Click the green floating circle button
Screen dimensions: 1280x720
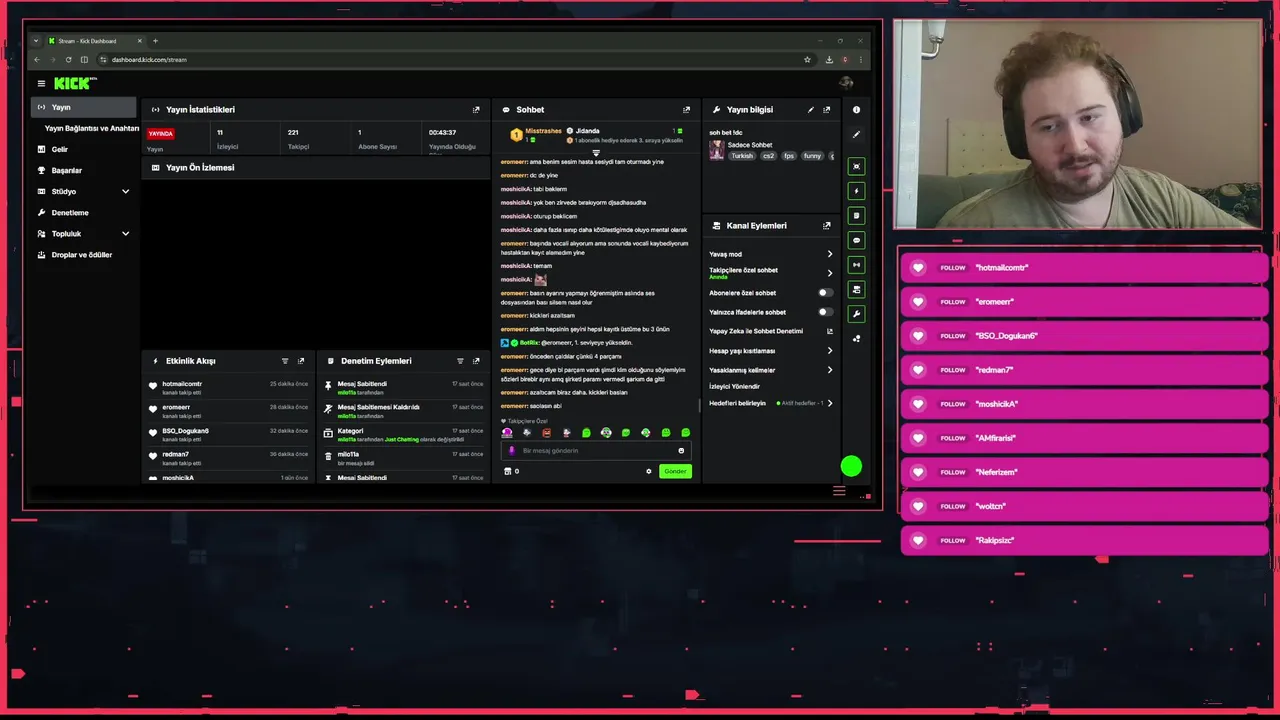tap(851, 466)
